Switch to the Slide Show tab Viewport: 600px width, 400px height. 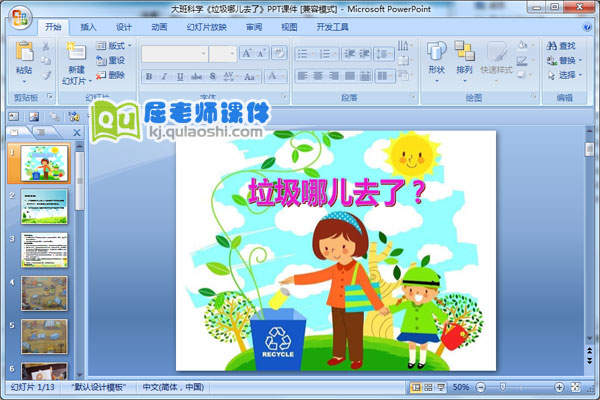[x=207, y=27]
